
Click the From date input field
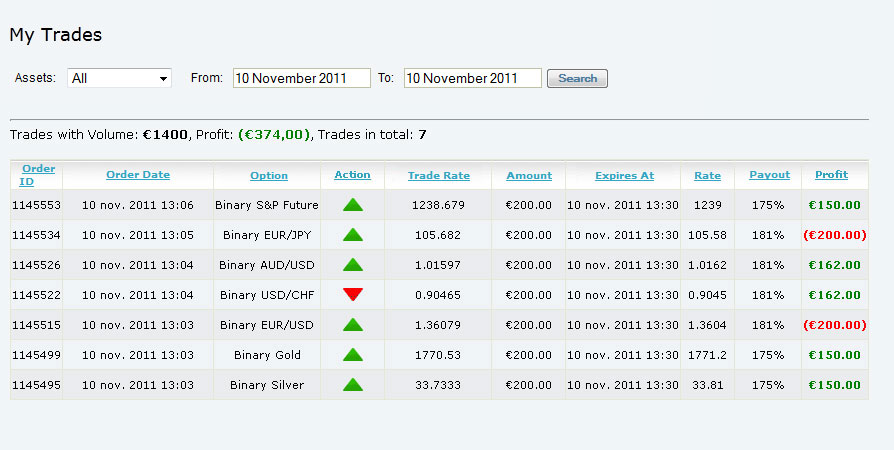tap(301, 78)
